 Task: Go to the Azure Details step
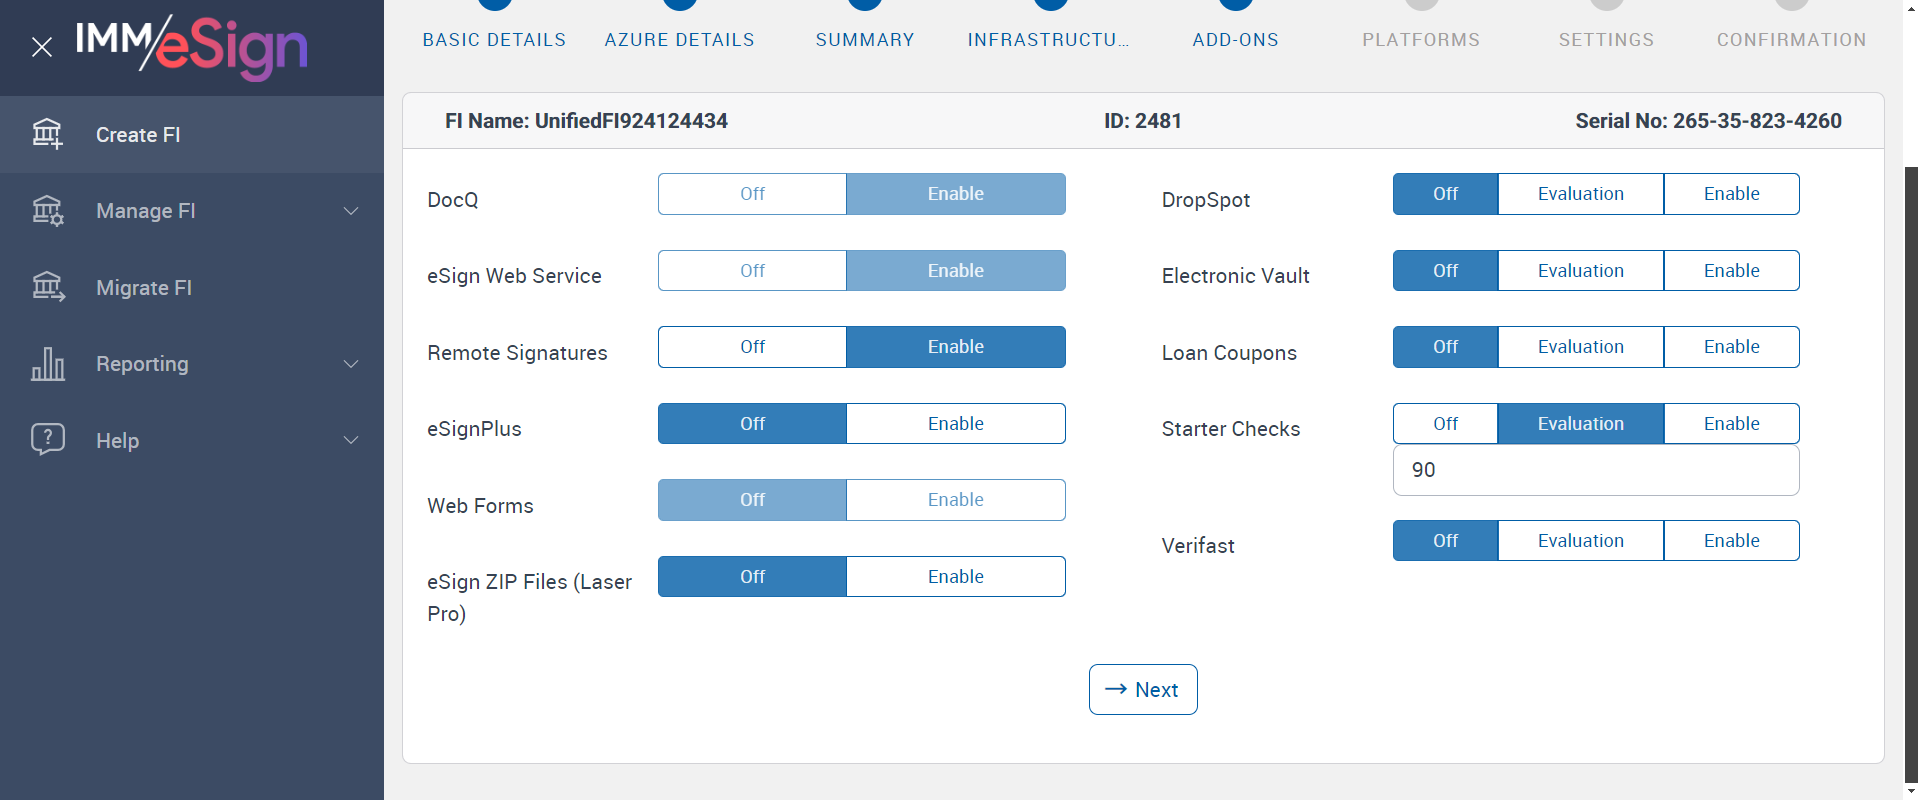point(680,39)
